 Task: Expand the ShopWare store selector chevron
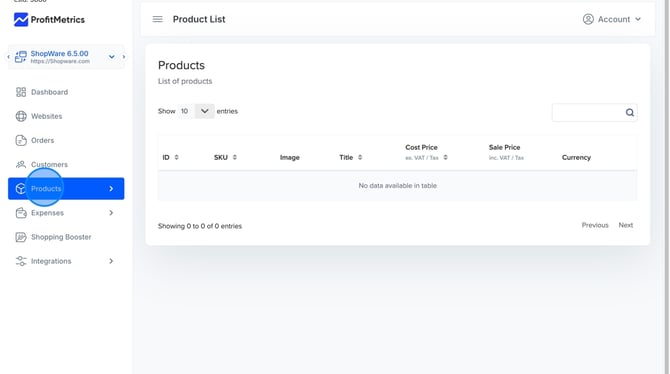(112, 57)
